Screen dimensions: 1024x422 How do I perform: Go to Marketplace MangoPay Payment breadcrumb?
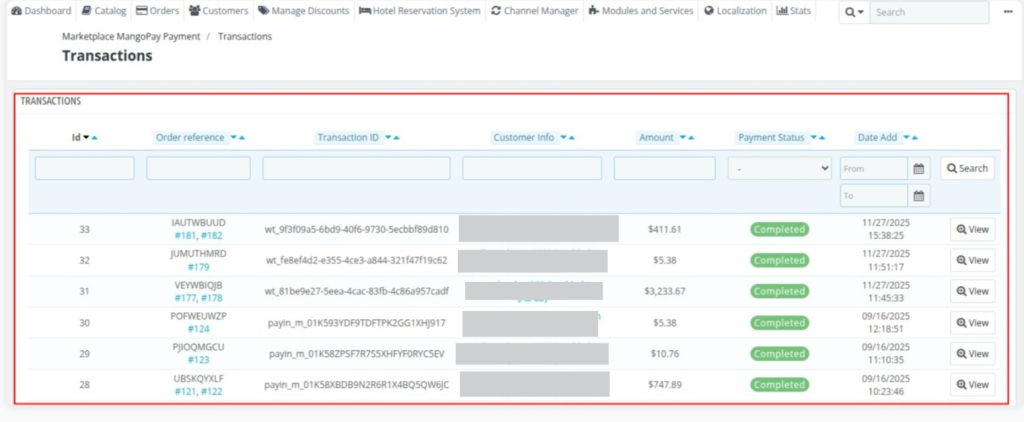(x=131, y=37)
